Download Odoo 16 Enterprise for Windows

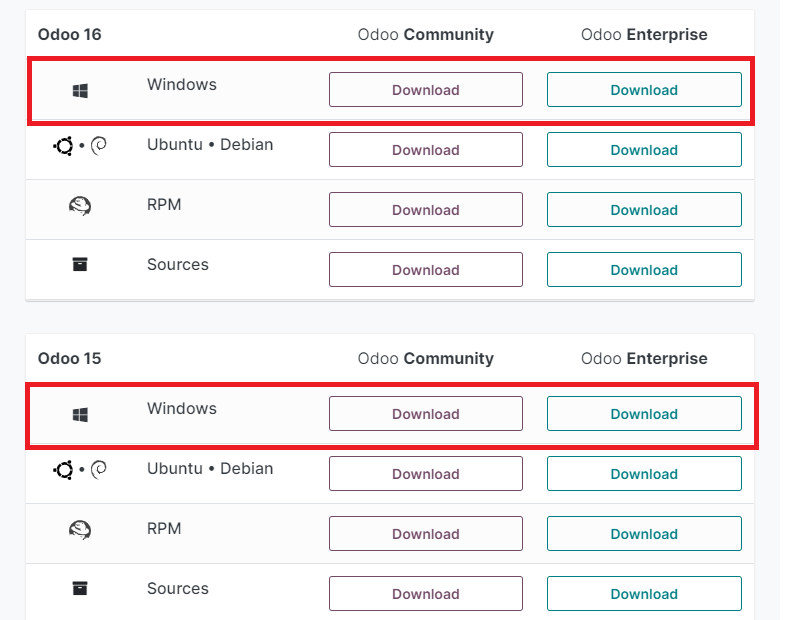644,90
